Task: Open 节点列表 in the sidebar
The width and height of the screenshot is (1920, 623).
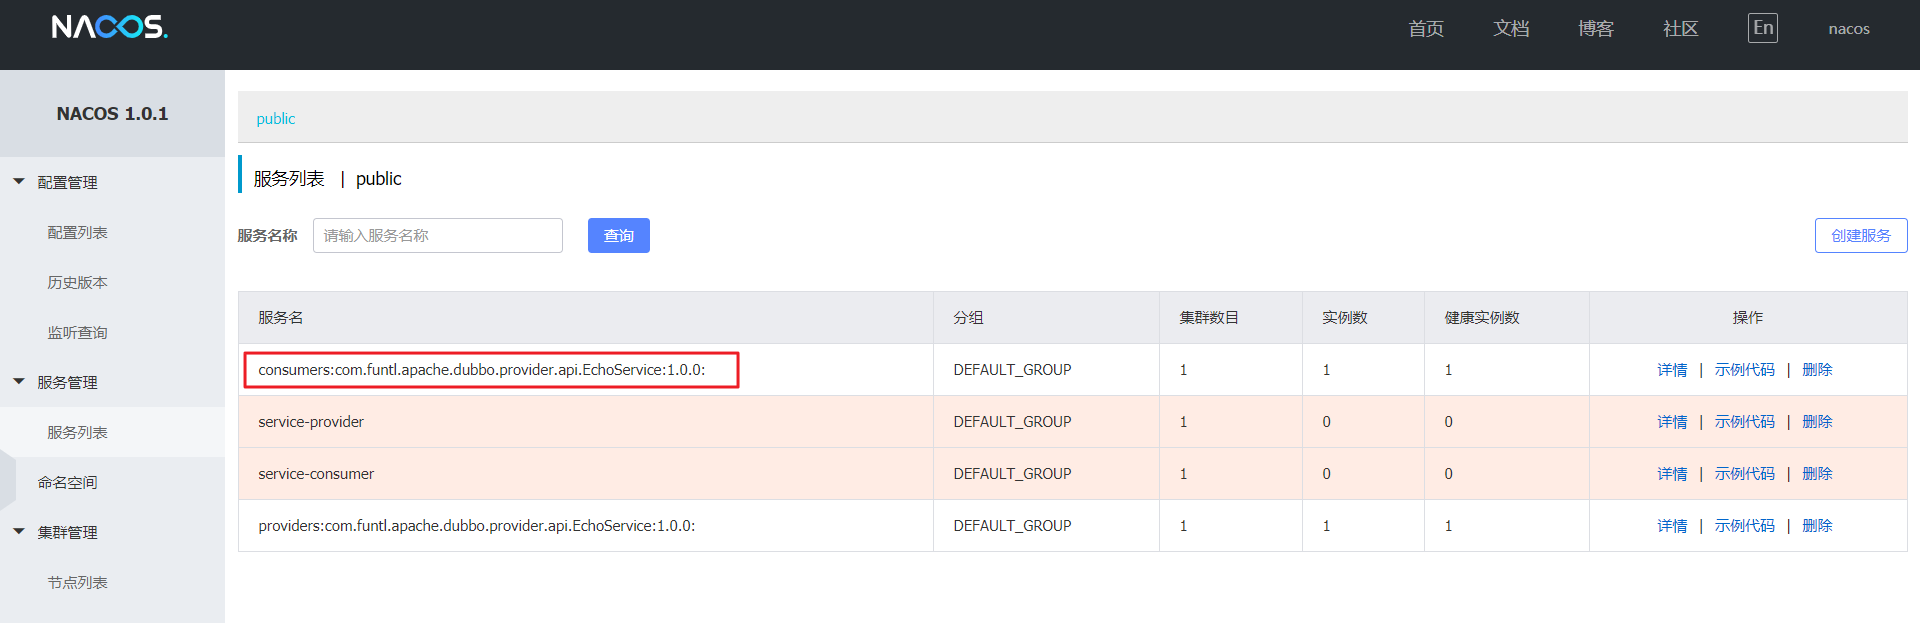Action: [77, 582]
